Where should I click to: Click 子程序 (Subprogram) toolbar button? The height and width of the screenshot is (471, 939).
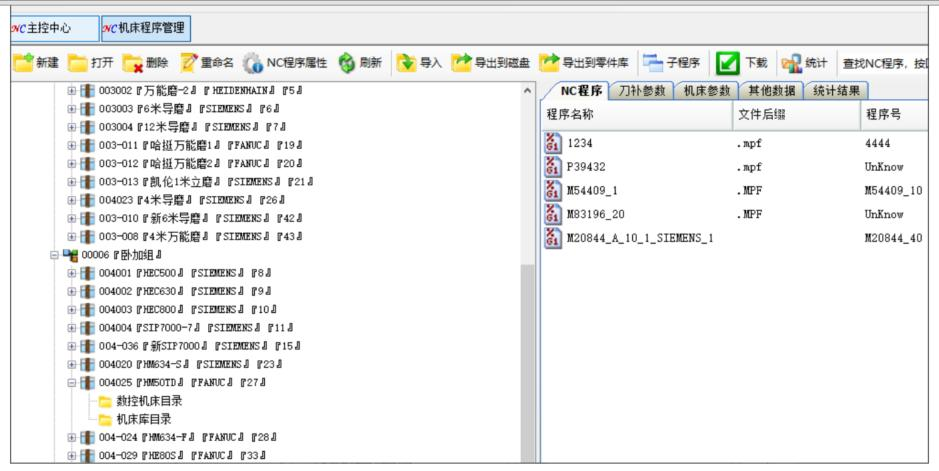pyautogui.click(x=653, y=63)
